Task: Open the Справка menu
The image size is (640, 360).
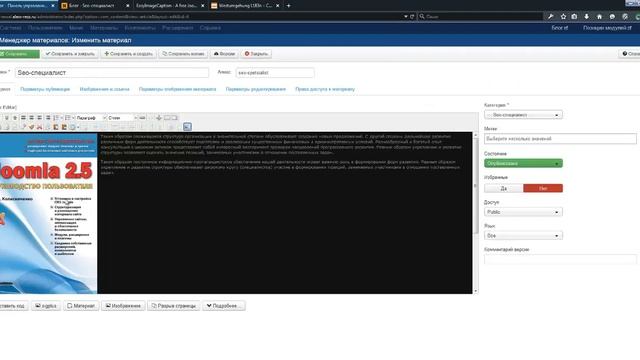Action: coord(210,28)
